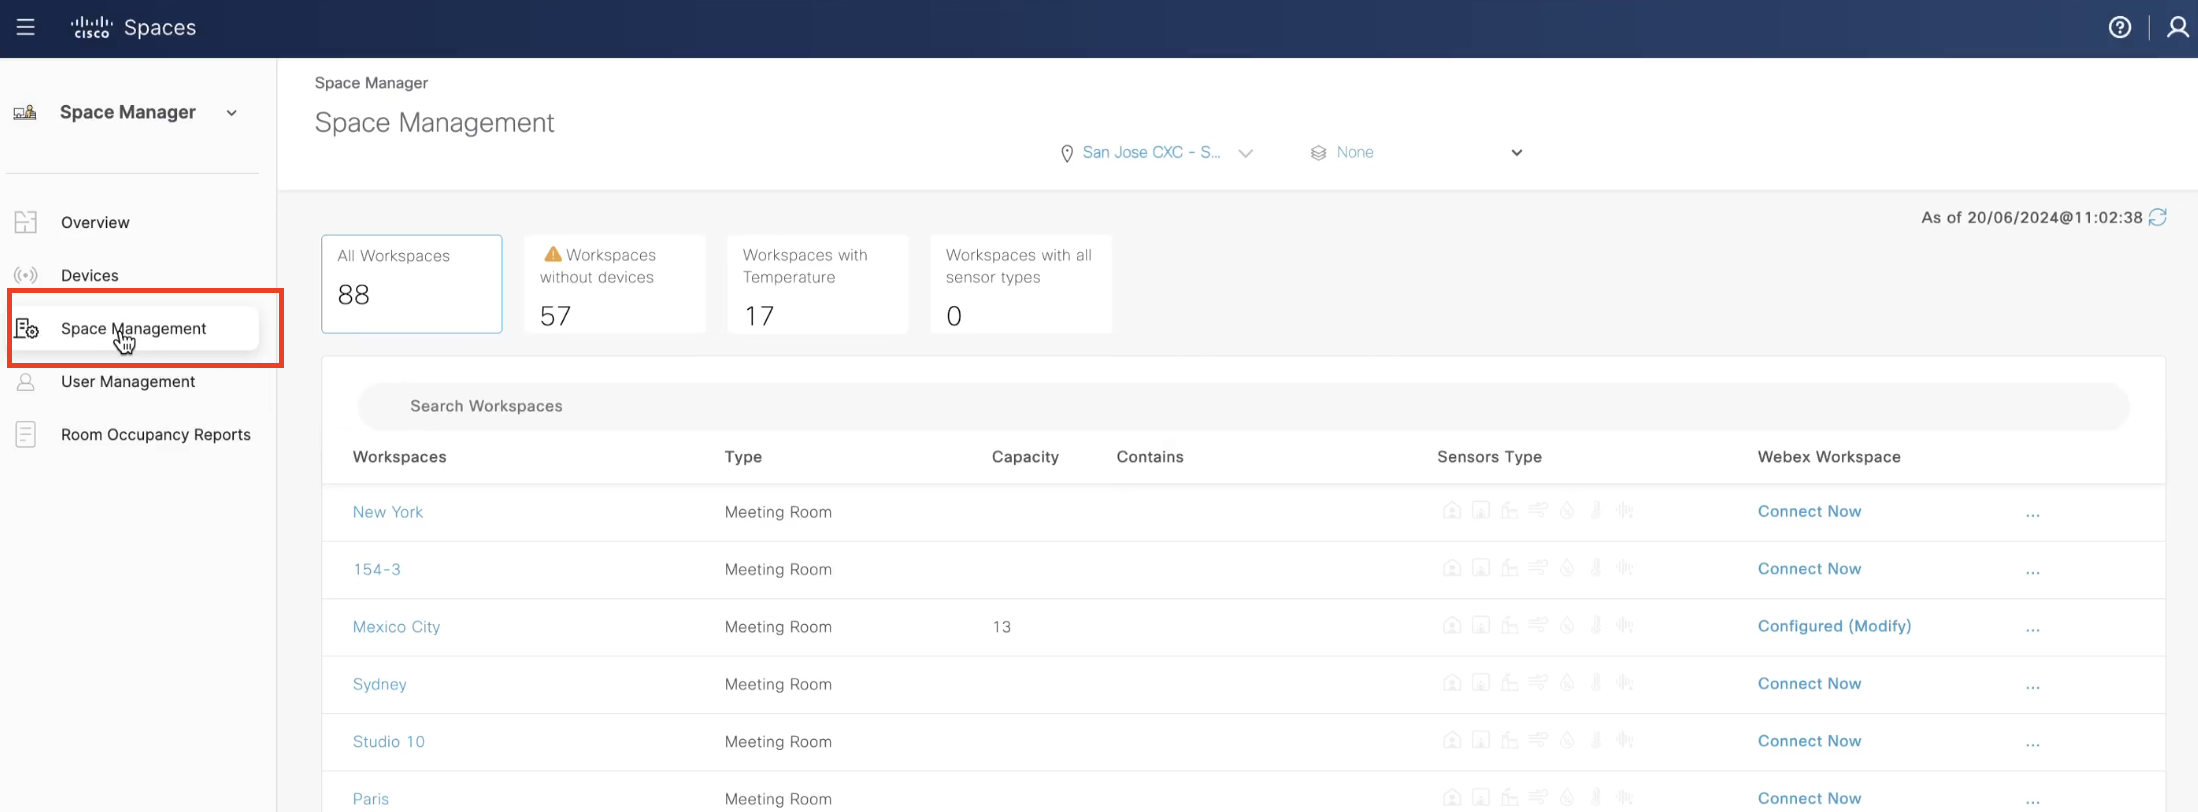Filter by Workspaces with Temperature
Viewport: 2198px width, 812px height.
click(817, 284)
